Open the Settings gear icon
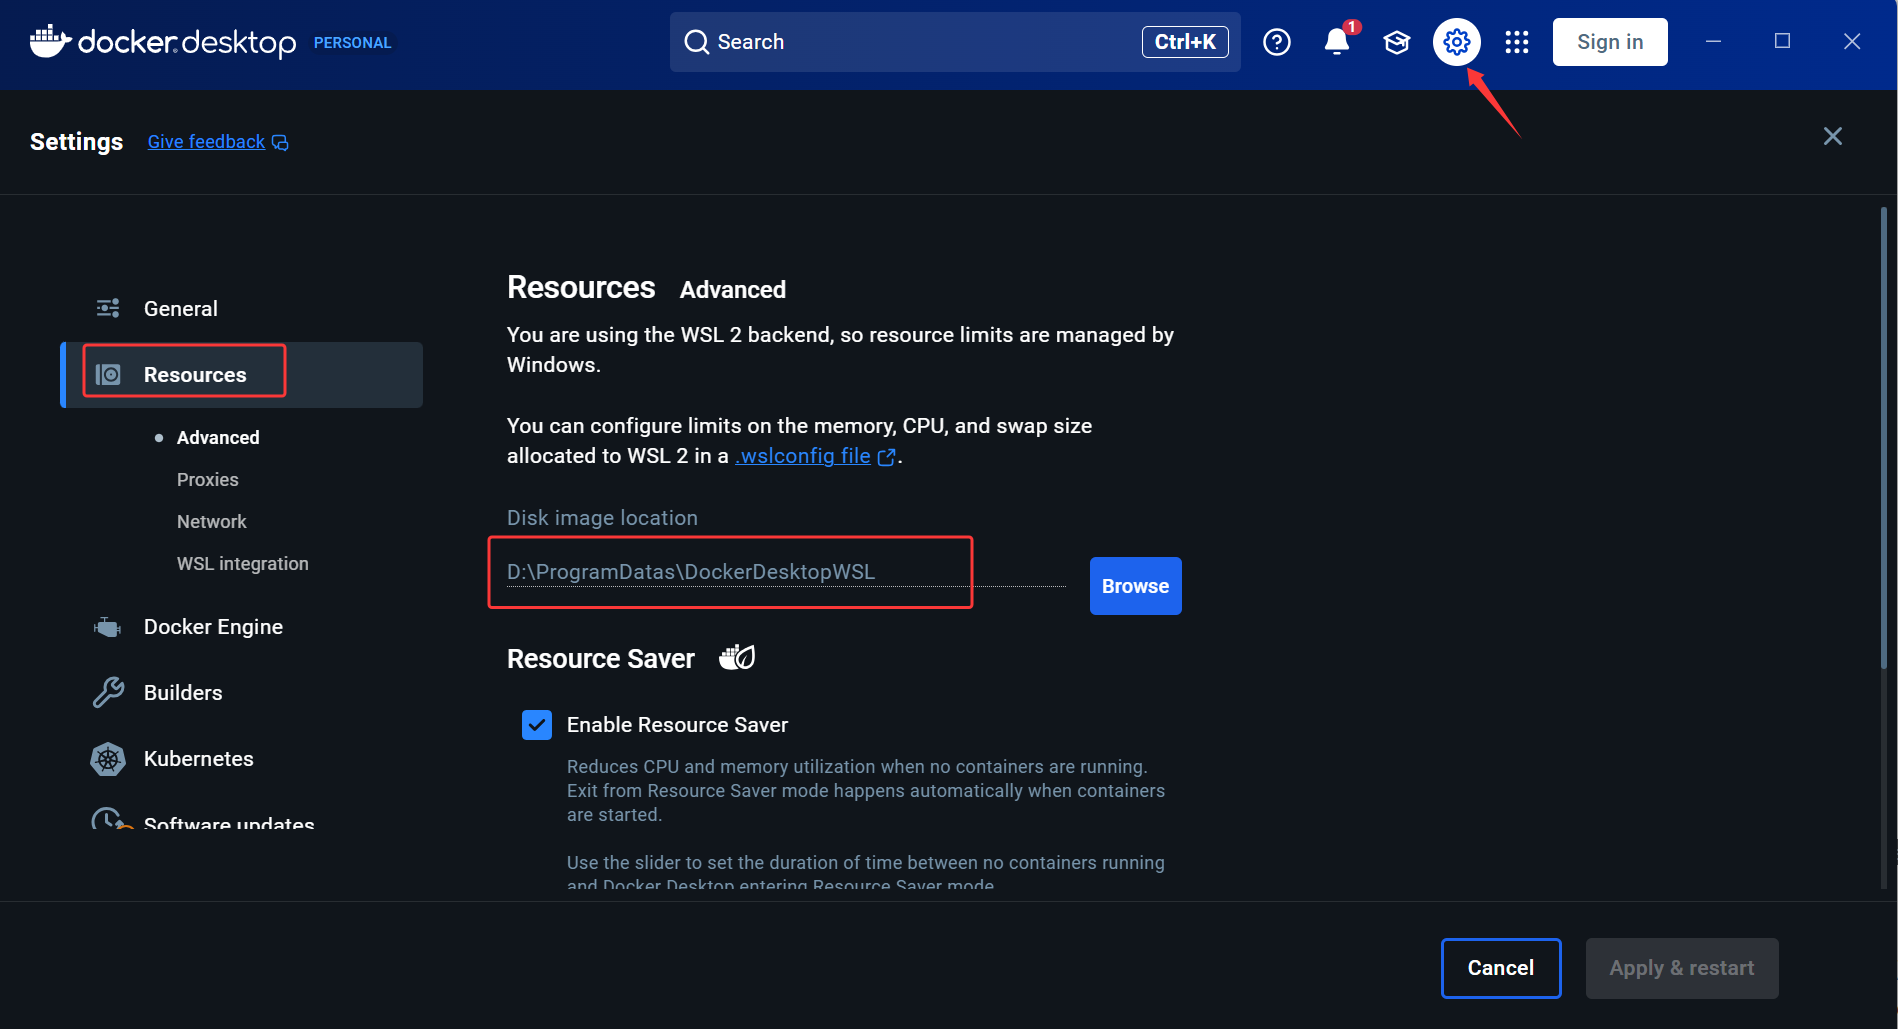The image size is (1898, 1029). point(1457,42)
